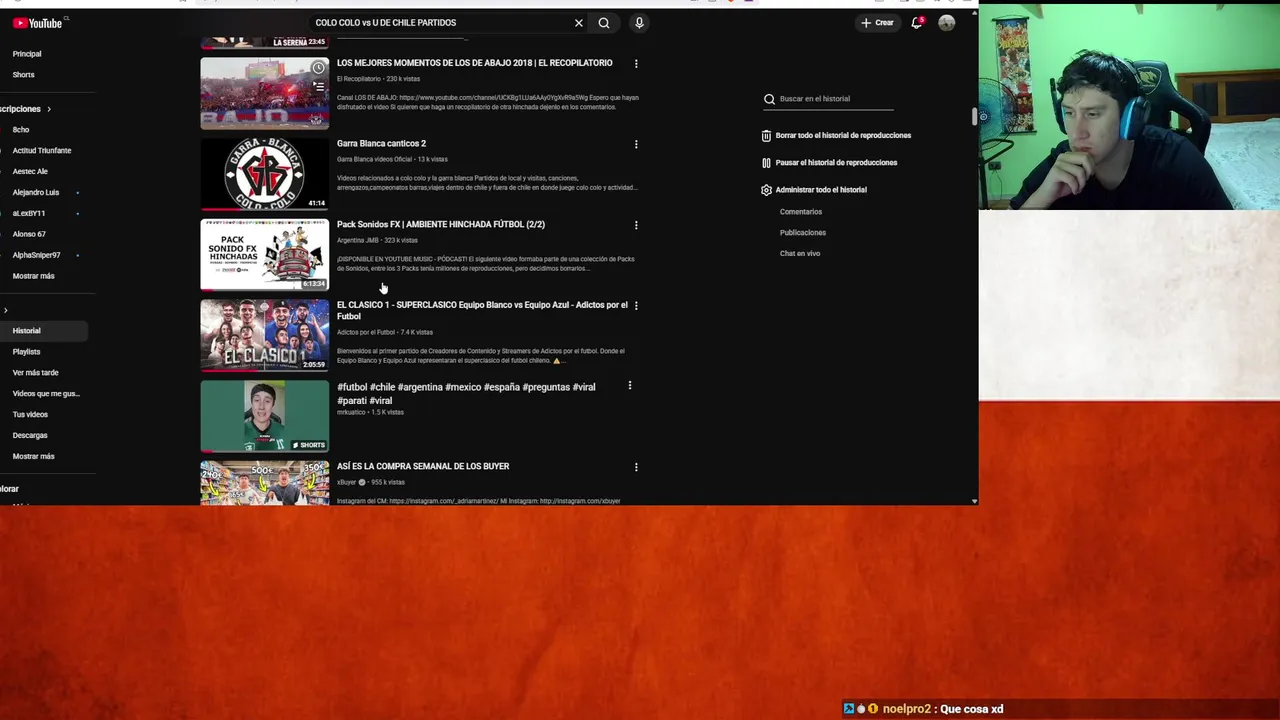Expand the section chevron above Historial
Image resolution: width=1280 pixels, height=720 pixels.
[5, 311]
